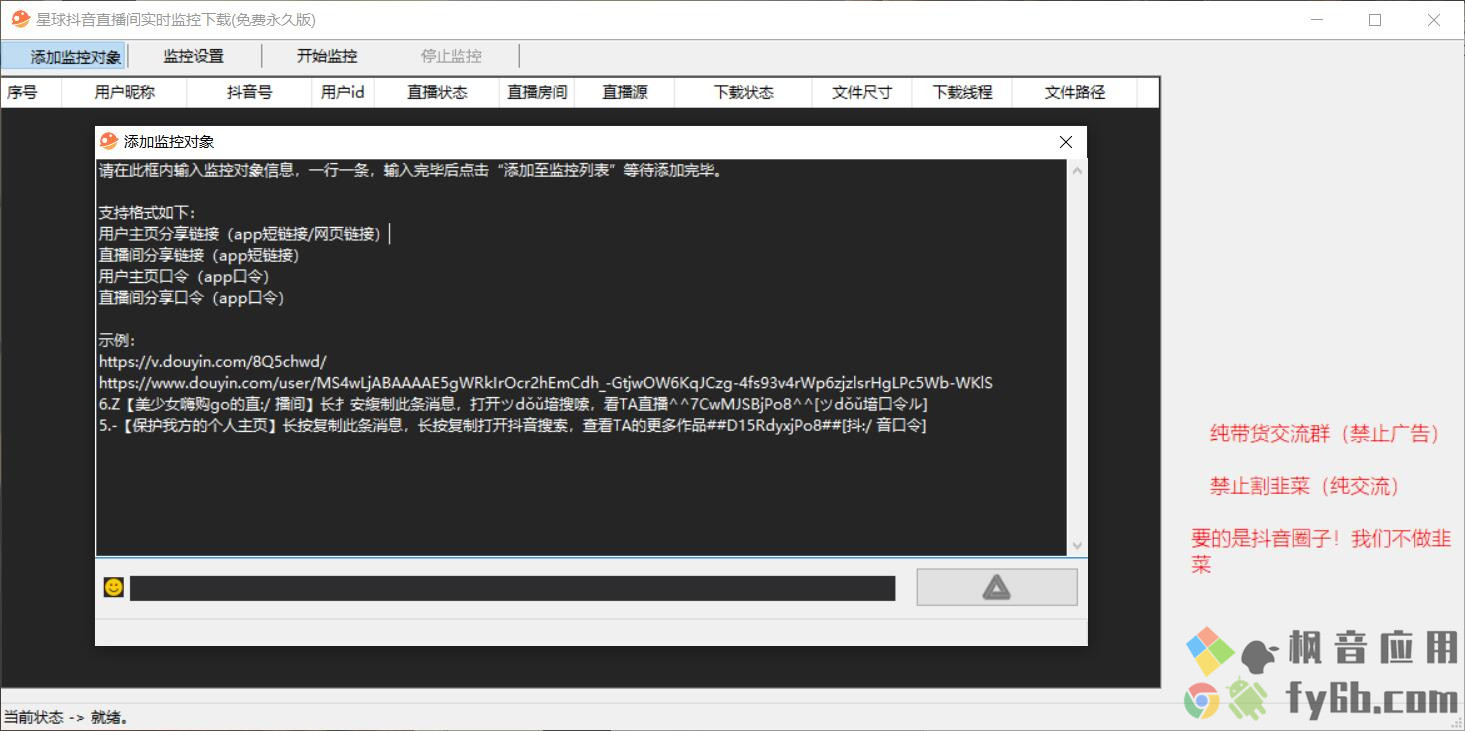Click the 文件尺寸 column header
Viewport: 1465px width, 731px height.
[x=862, y=92]
